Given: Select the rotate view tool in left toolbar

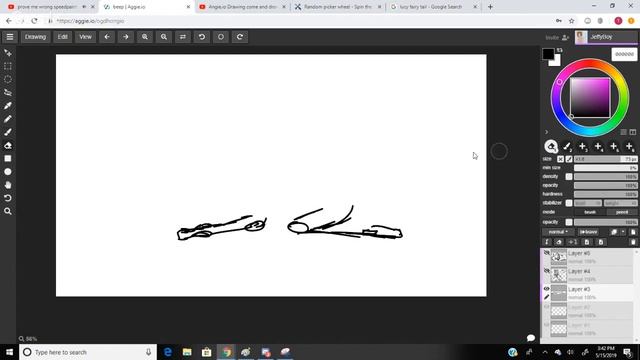Looking at the screenshot, I should [8, 198].
